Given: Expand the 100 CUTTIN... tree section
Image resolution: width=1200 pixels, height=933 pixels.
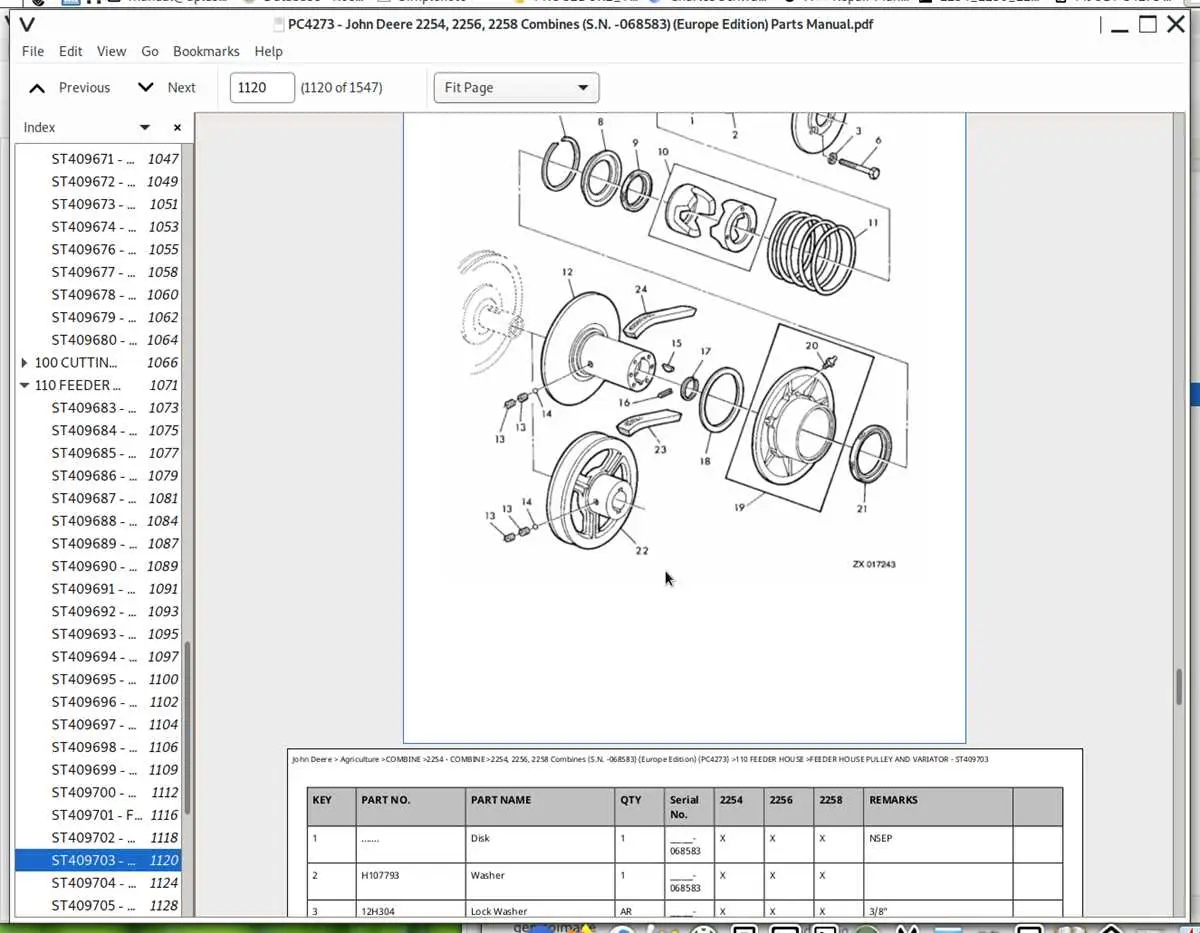Looking at the screenshot, I should tap(25, 362).
